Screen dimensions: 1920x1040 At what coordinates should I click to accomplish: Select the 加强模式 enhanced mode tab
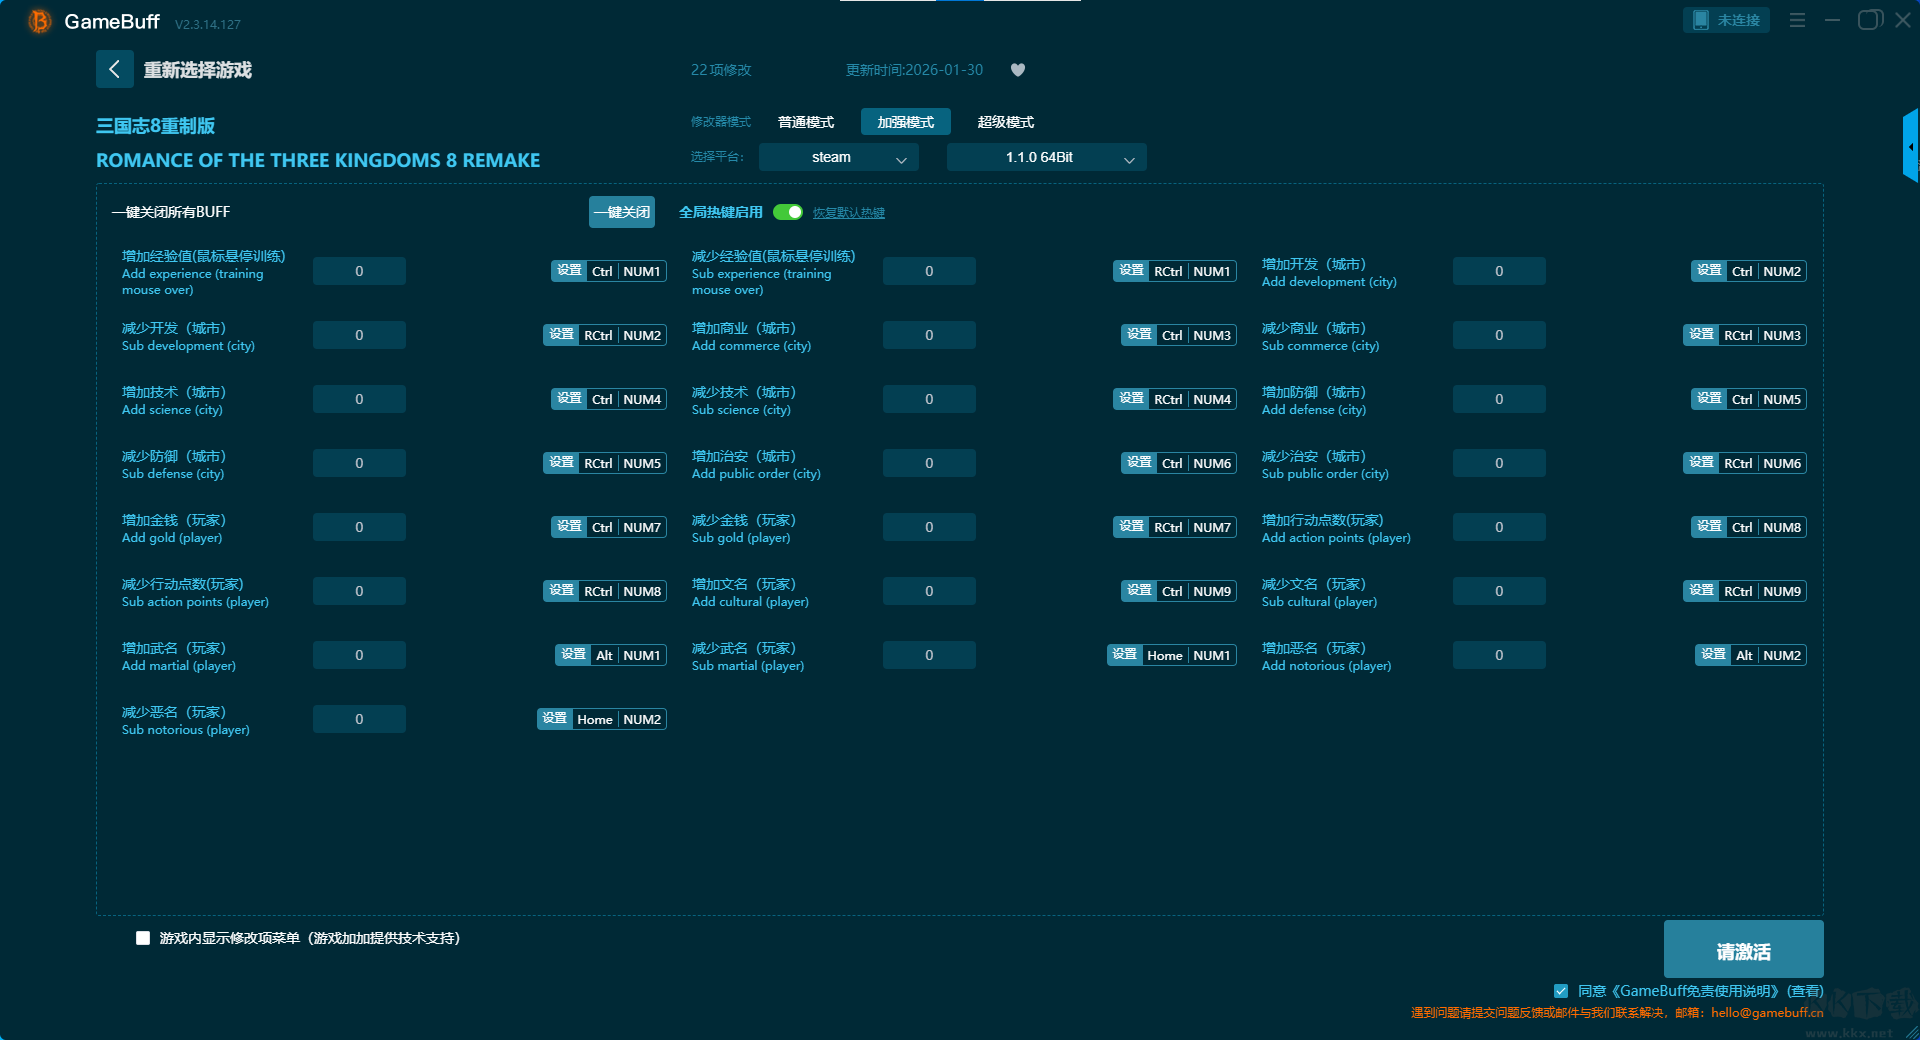coord(905,122)
